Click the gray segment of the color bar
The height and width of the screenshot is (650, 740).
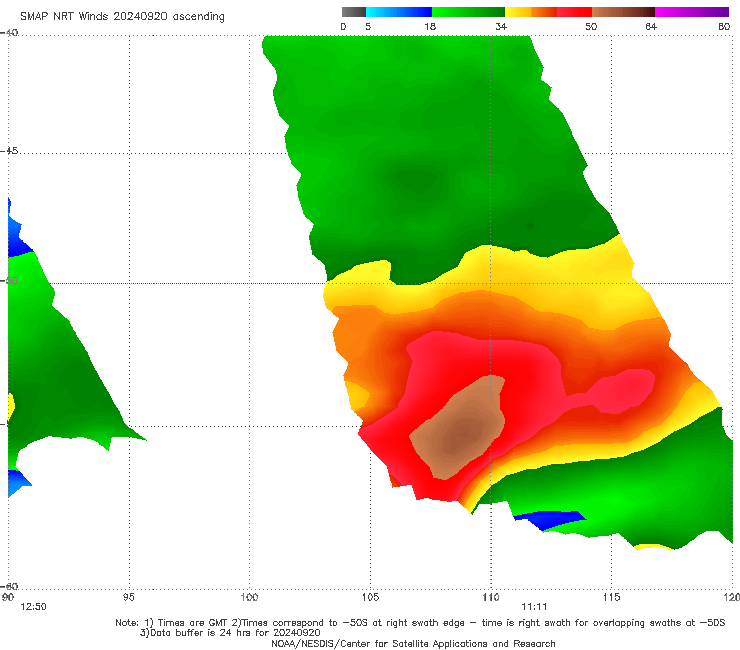pyautogui.click(x=354, y=12)
